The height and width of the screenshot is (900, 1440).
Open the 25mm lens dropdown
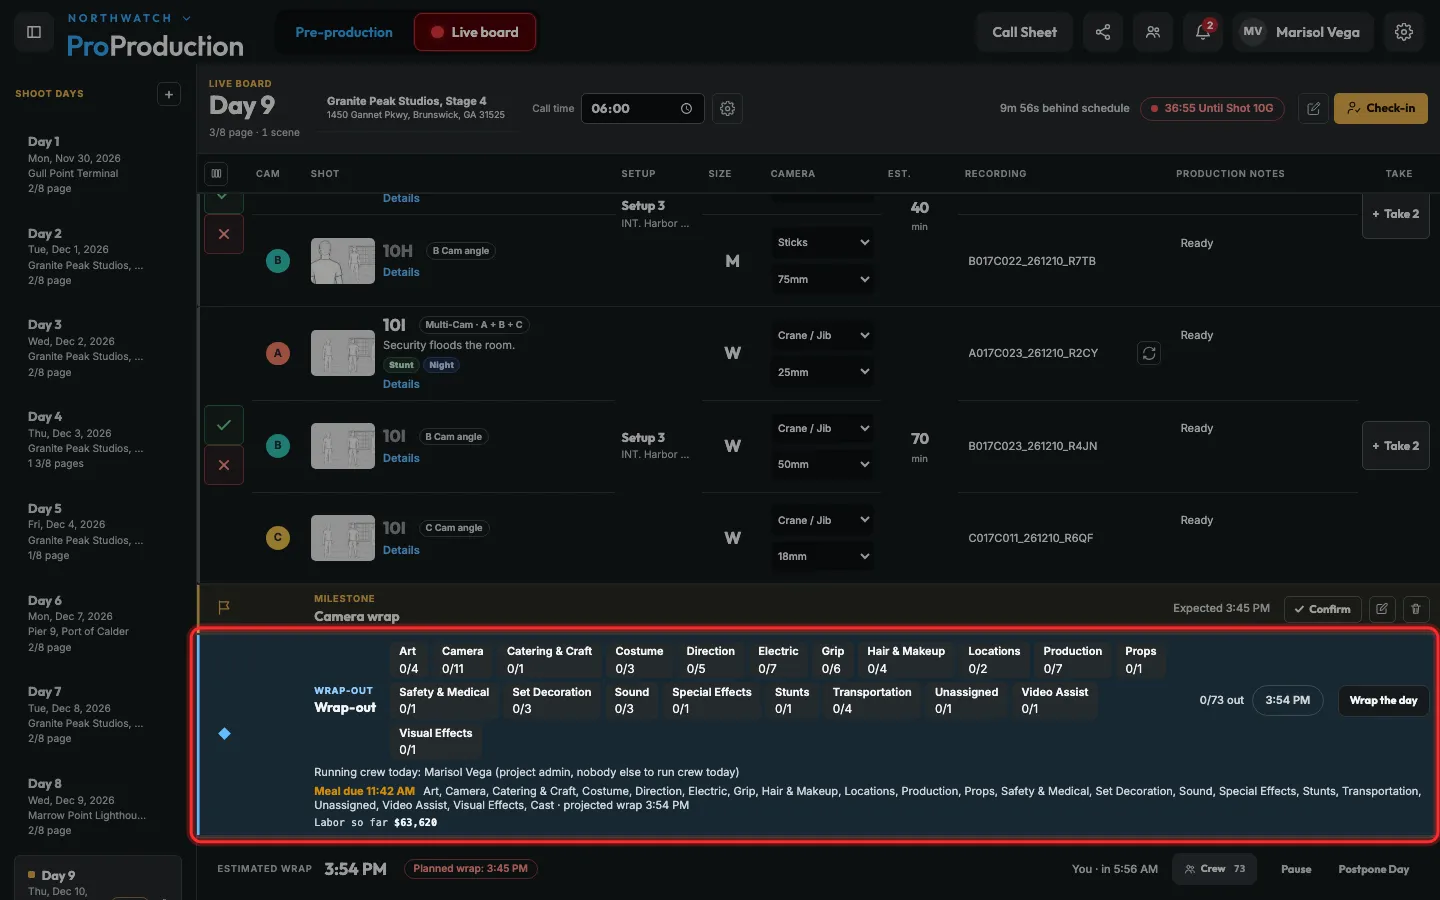[823, 372]
